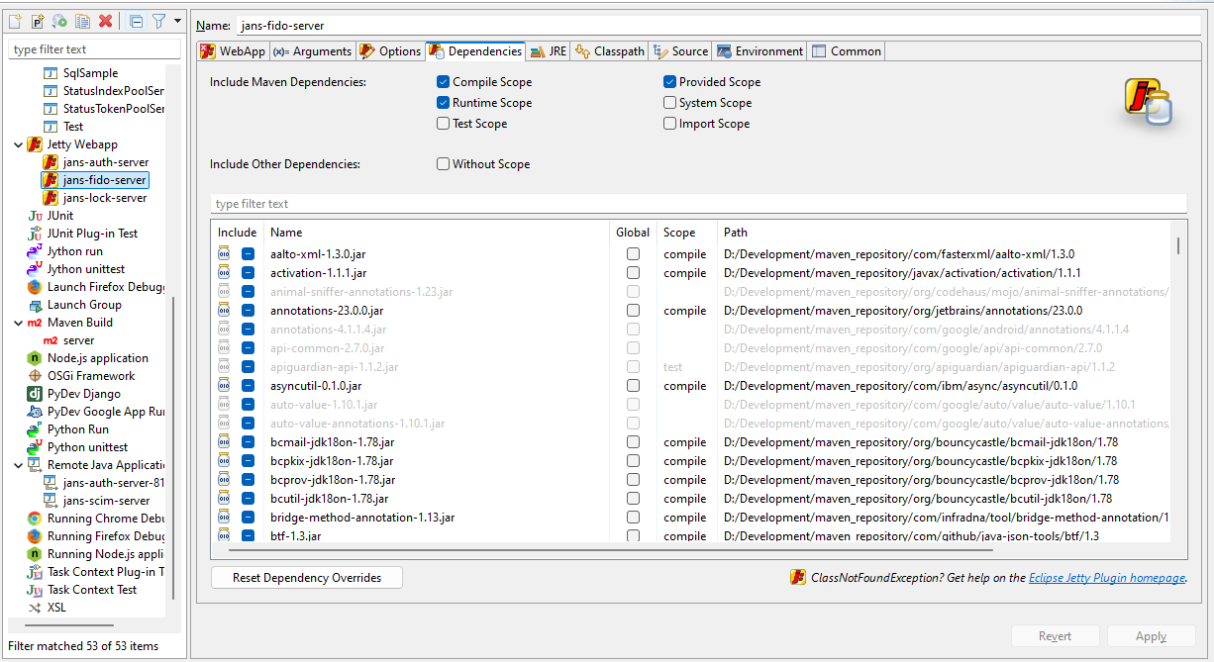Open the WebApp tab
This screenshot has width=1214, height=662.
232,51
